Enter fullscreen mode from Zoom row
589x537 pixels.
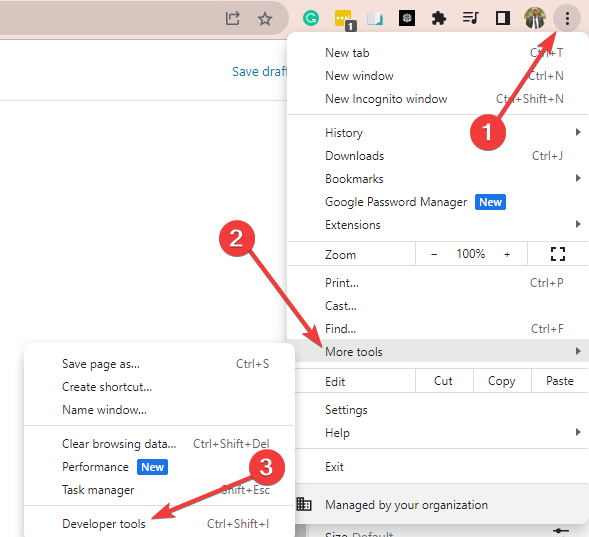click(x=558, y=254)
